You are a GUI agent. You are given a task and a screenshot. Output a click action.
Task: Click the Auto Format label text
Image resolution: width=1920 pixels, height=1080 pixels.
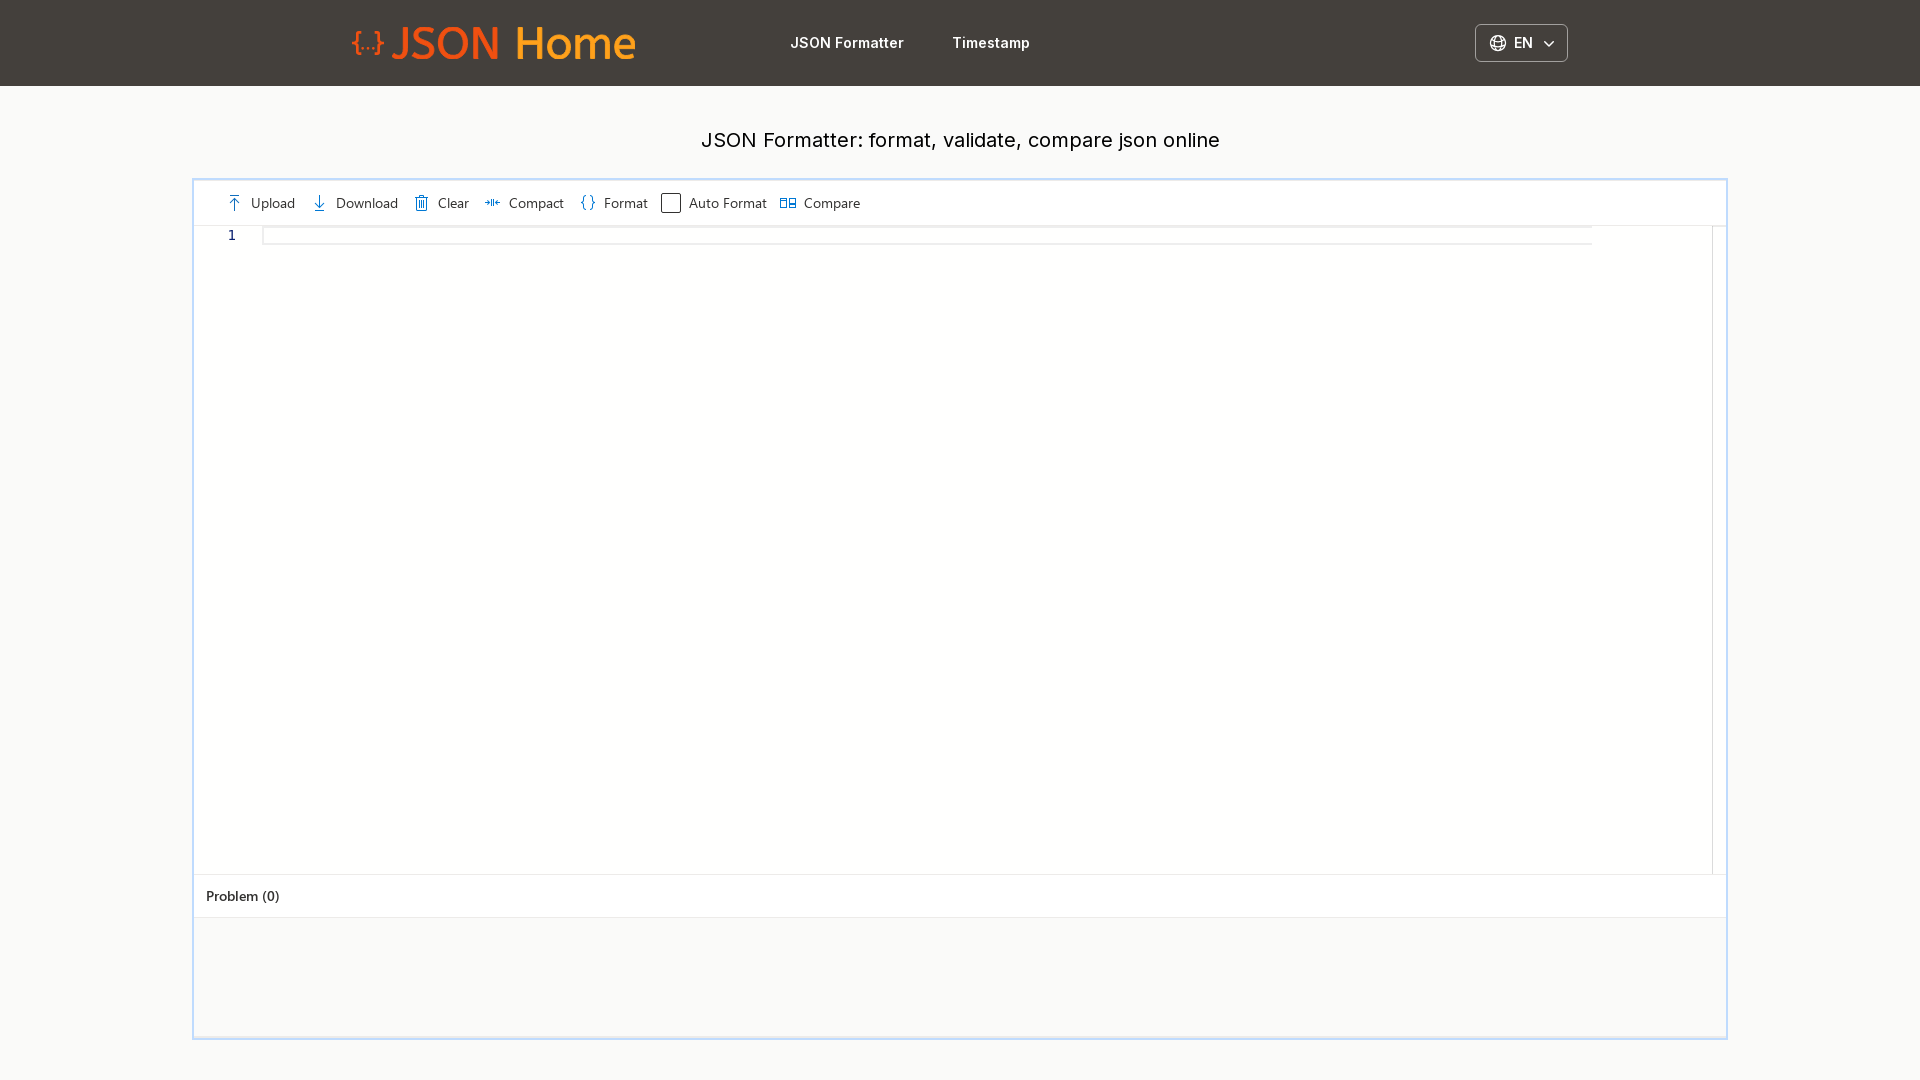tap(728, 203)
